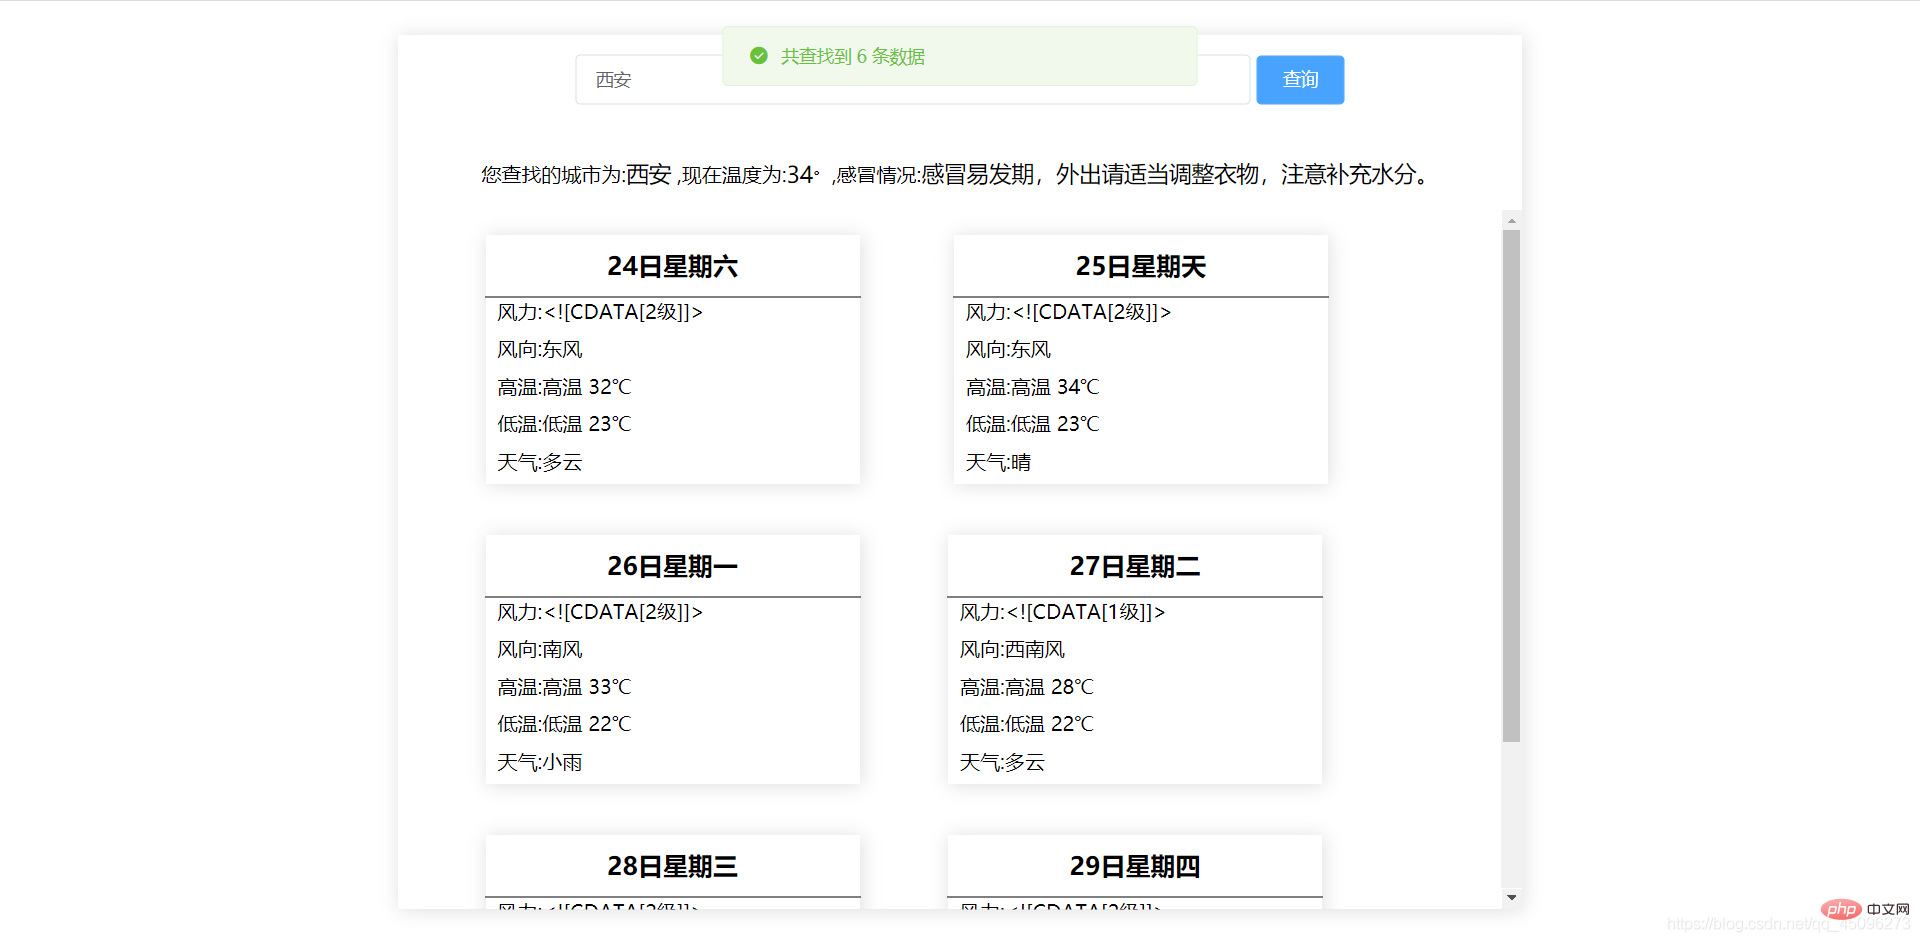Click 风力 row in the 25日 card
1920x942 pixels.
click(x=1068, y=312)
